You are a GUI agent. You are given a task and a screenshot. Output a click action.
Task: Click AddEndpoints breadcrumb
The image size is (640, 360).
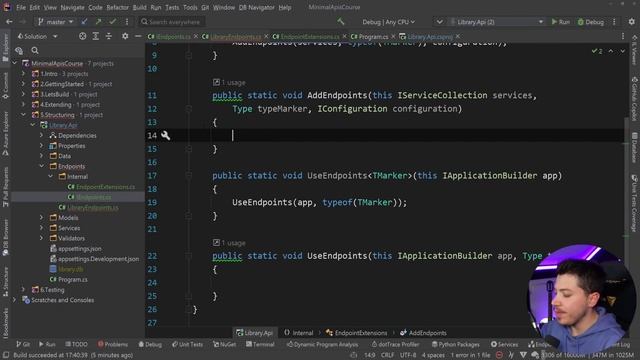pyautogui.click(x=423, y=333)
